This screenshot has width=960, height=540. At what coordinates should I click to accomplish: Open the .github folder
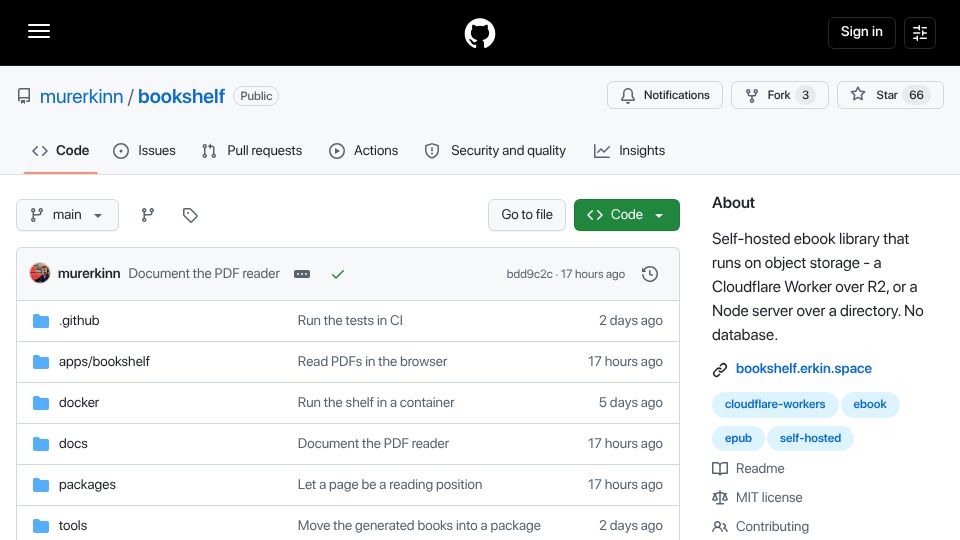[79, 320]
